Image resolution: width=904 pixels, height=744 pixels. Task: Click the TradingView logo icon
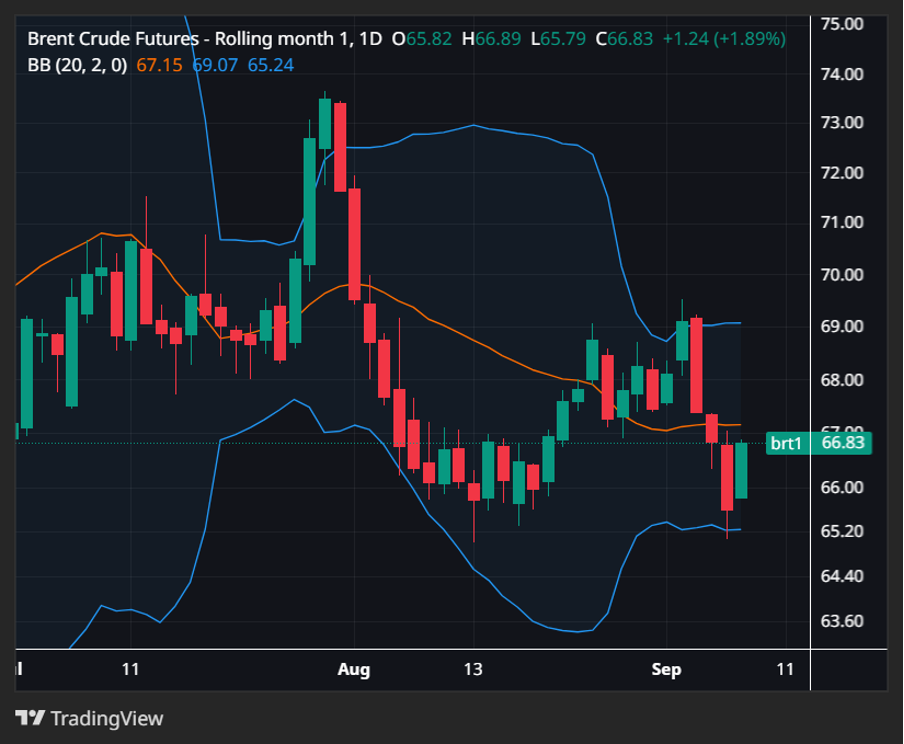(30, 718)
